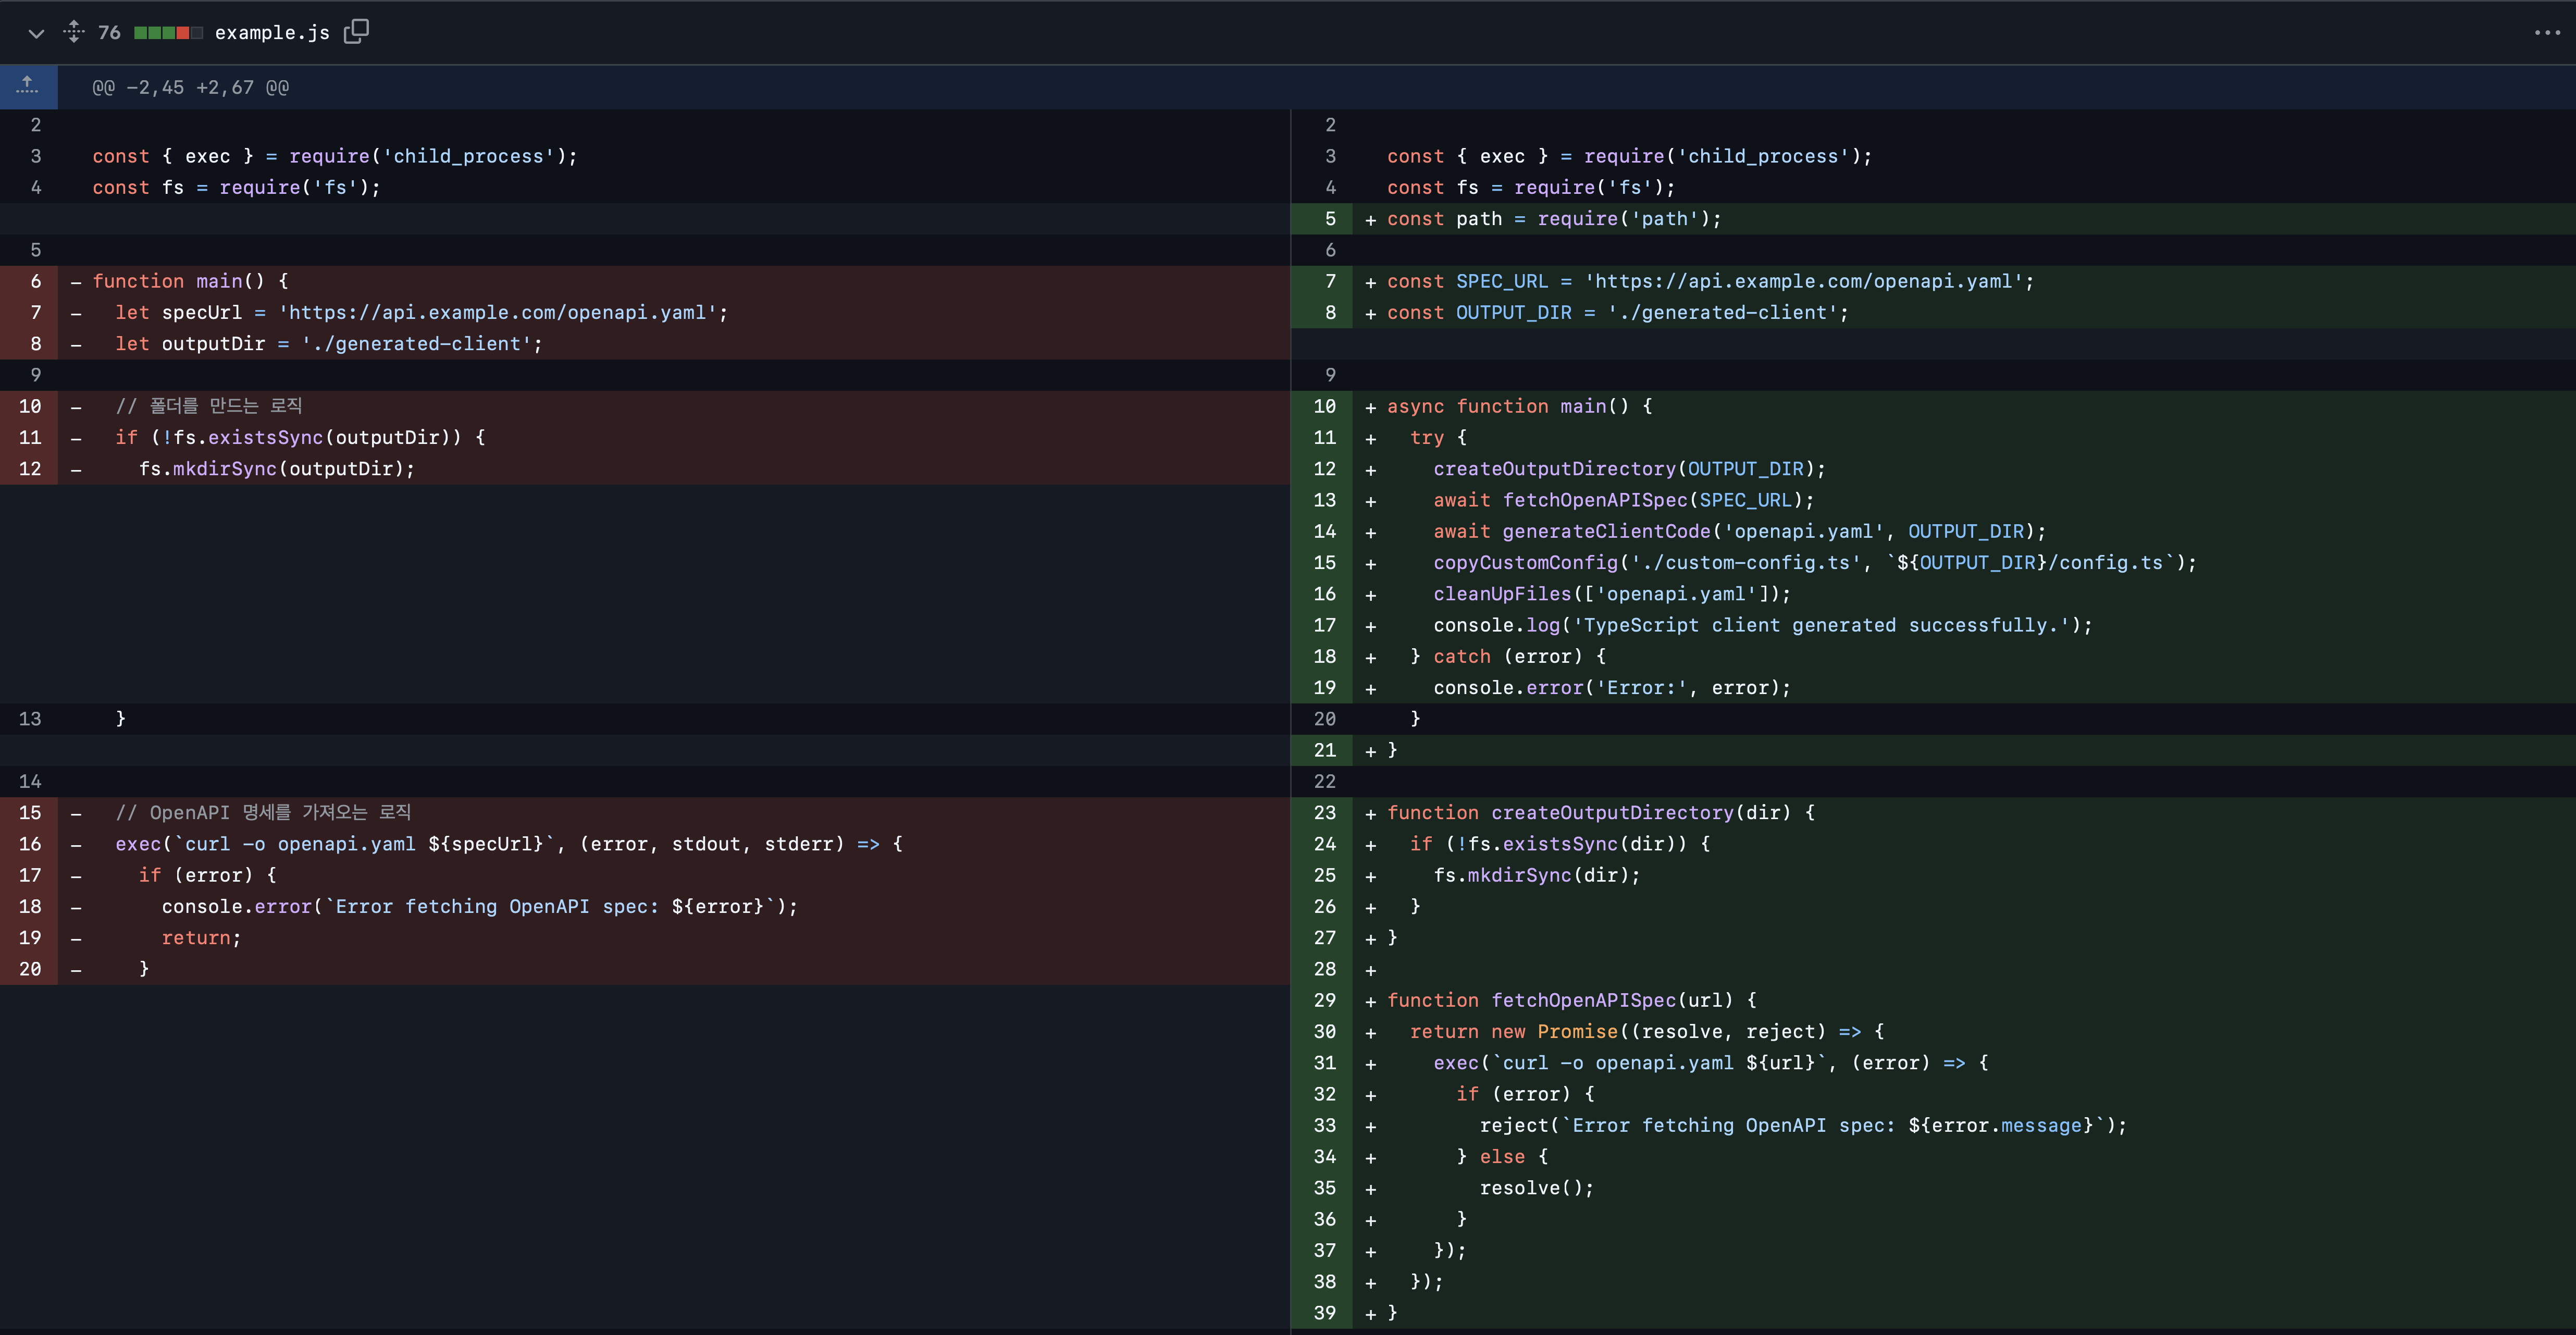Click removed return; on left line 19
This screenshot has height=1335, width=2576.
[x=201, y=938]
